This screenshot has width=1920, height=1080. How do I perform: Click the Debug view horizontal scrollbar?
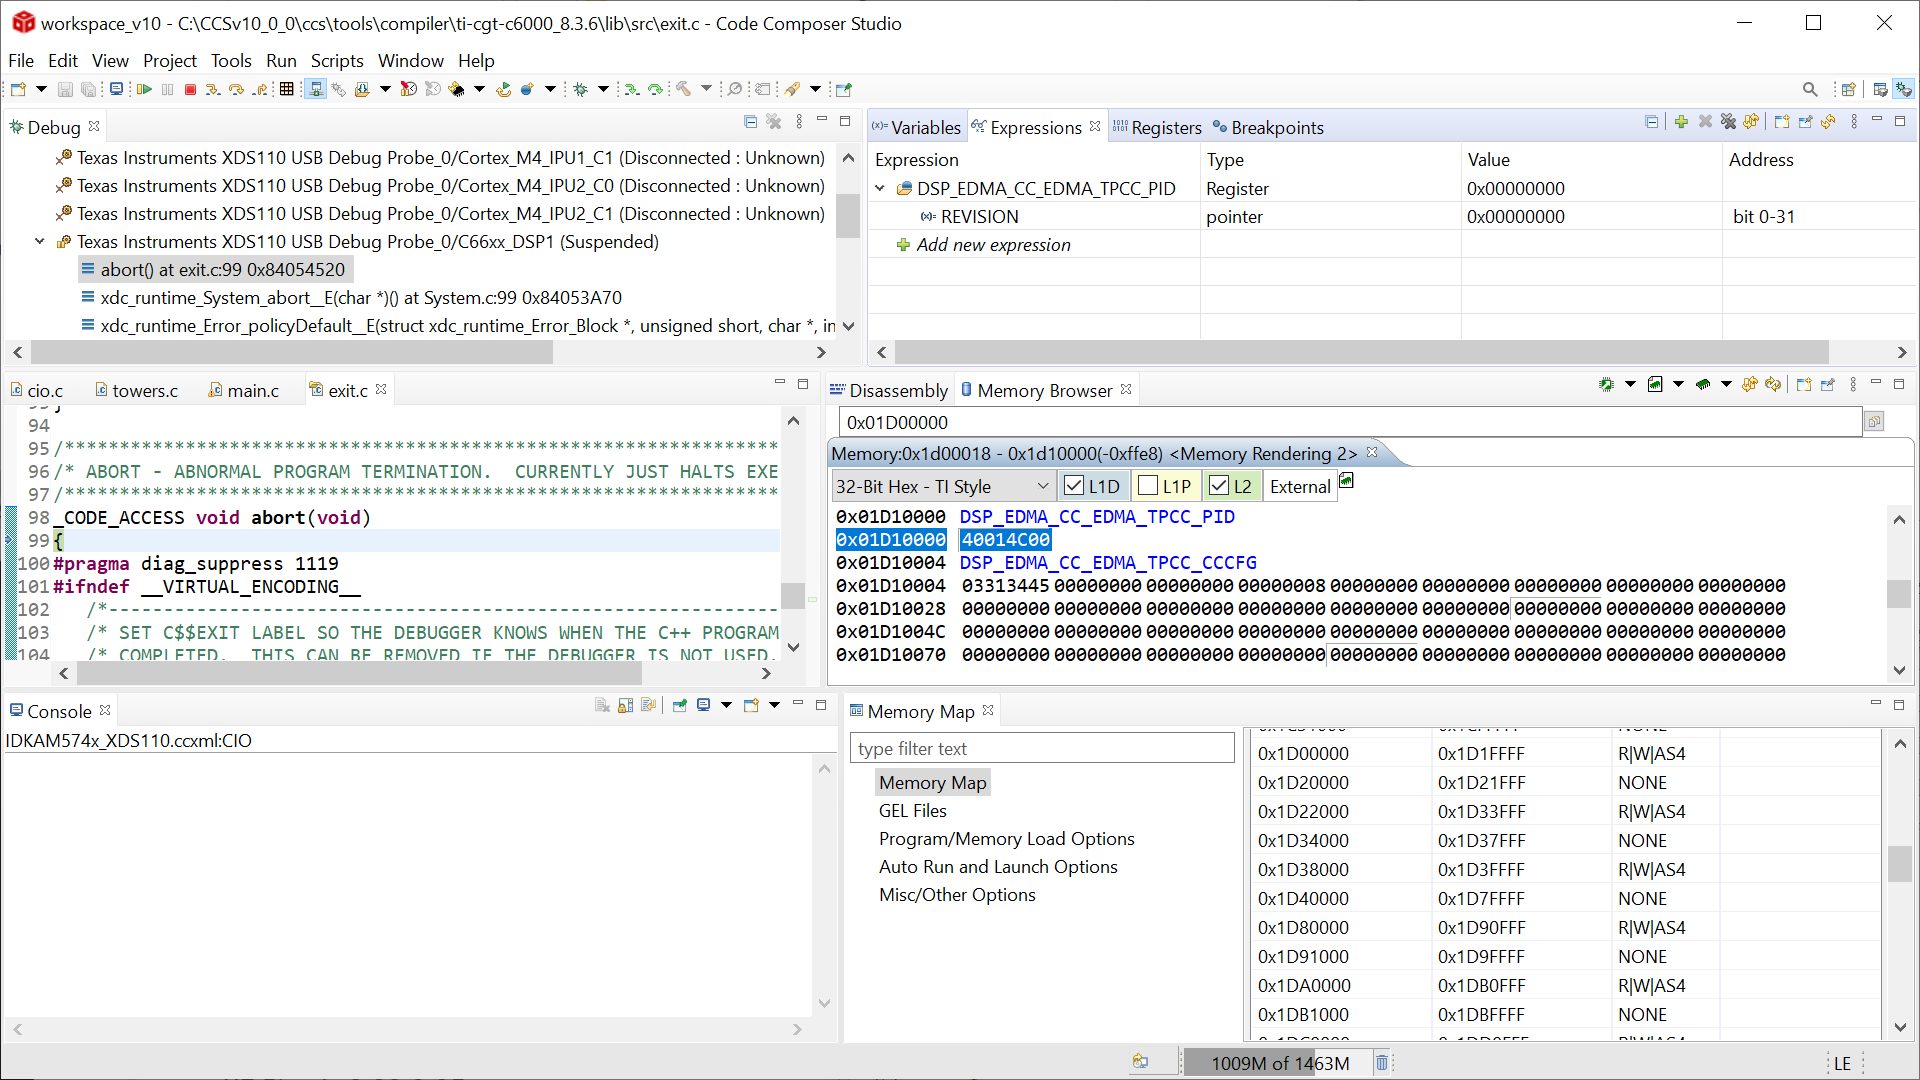click(292, 352)
